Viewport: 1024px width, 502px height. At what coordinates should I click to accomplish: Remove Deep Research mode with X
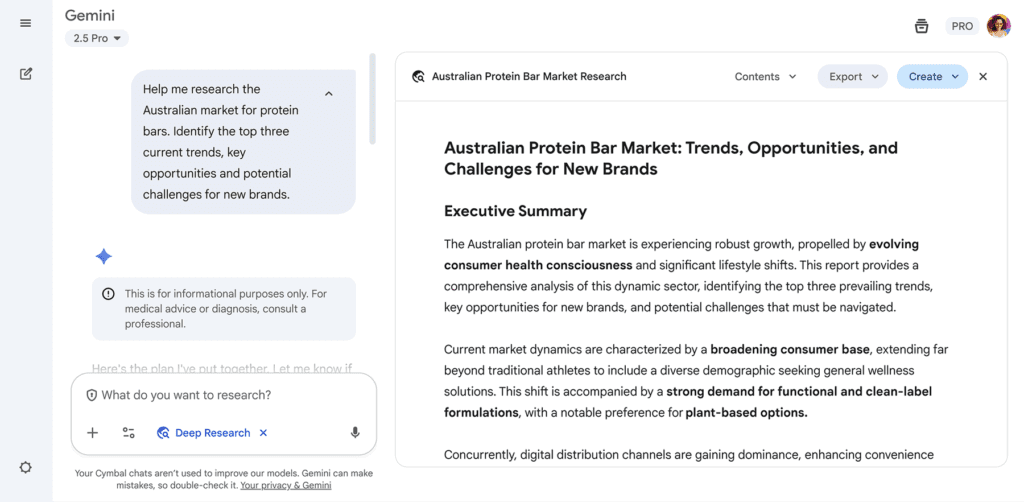click(264, 433)
